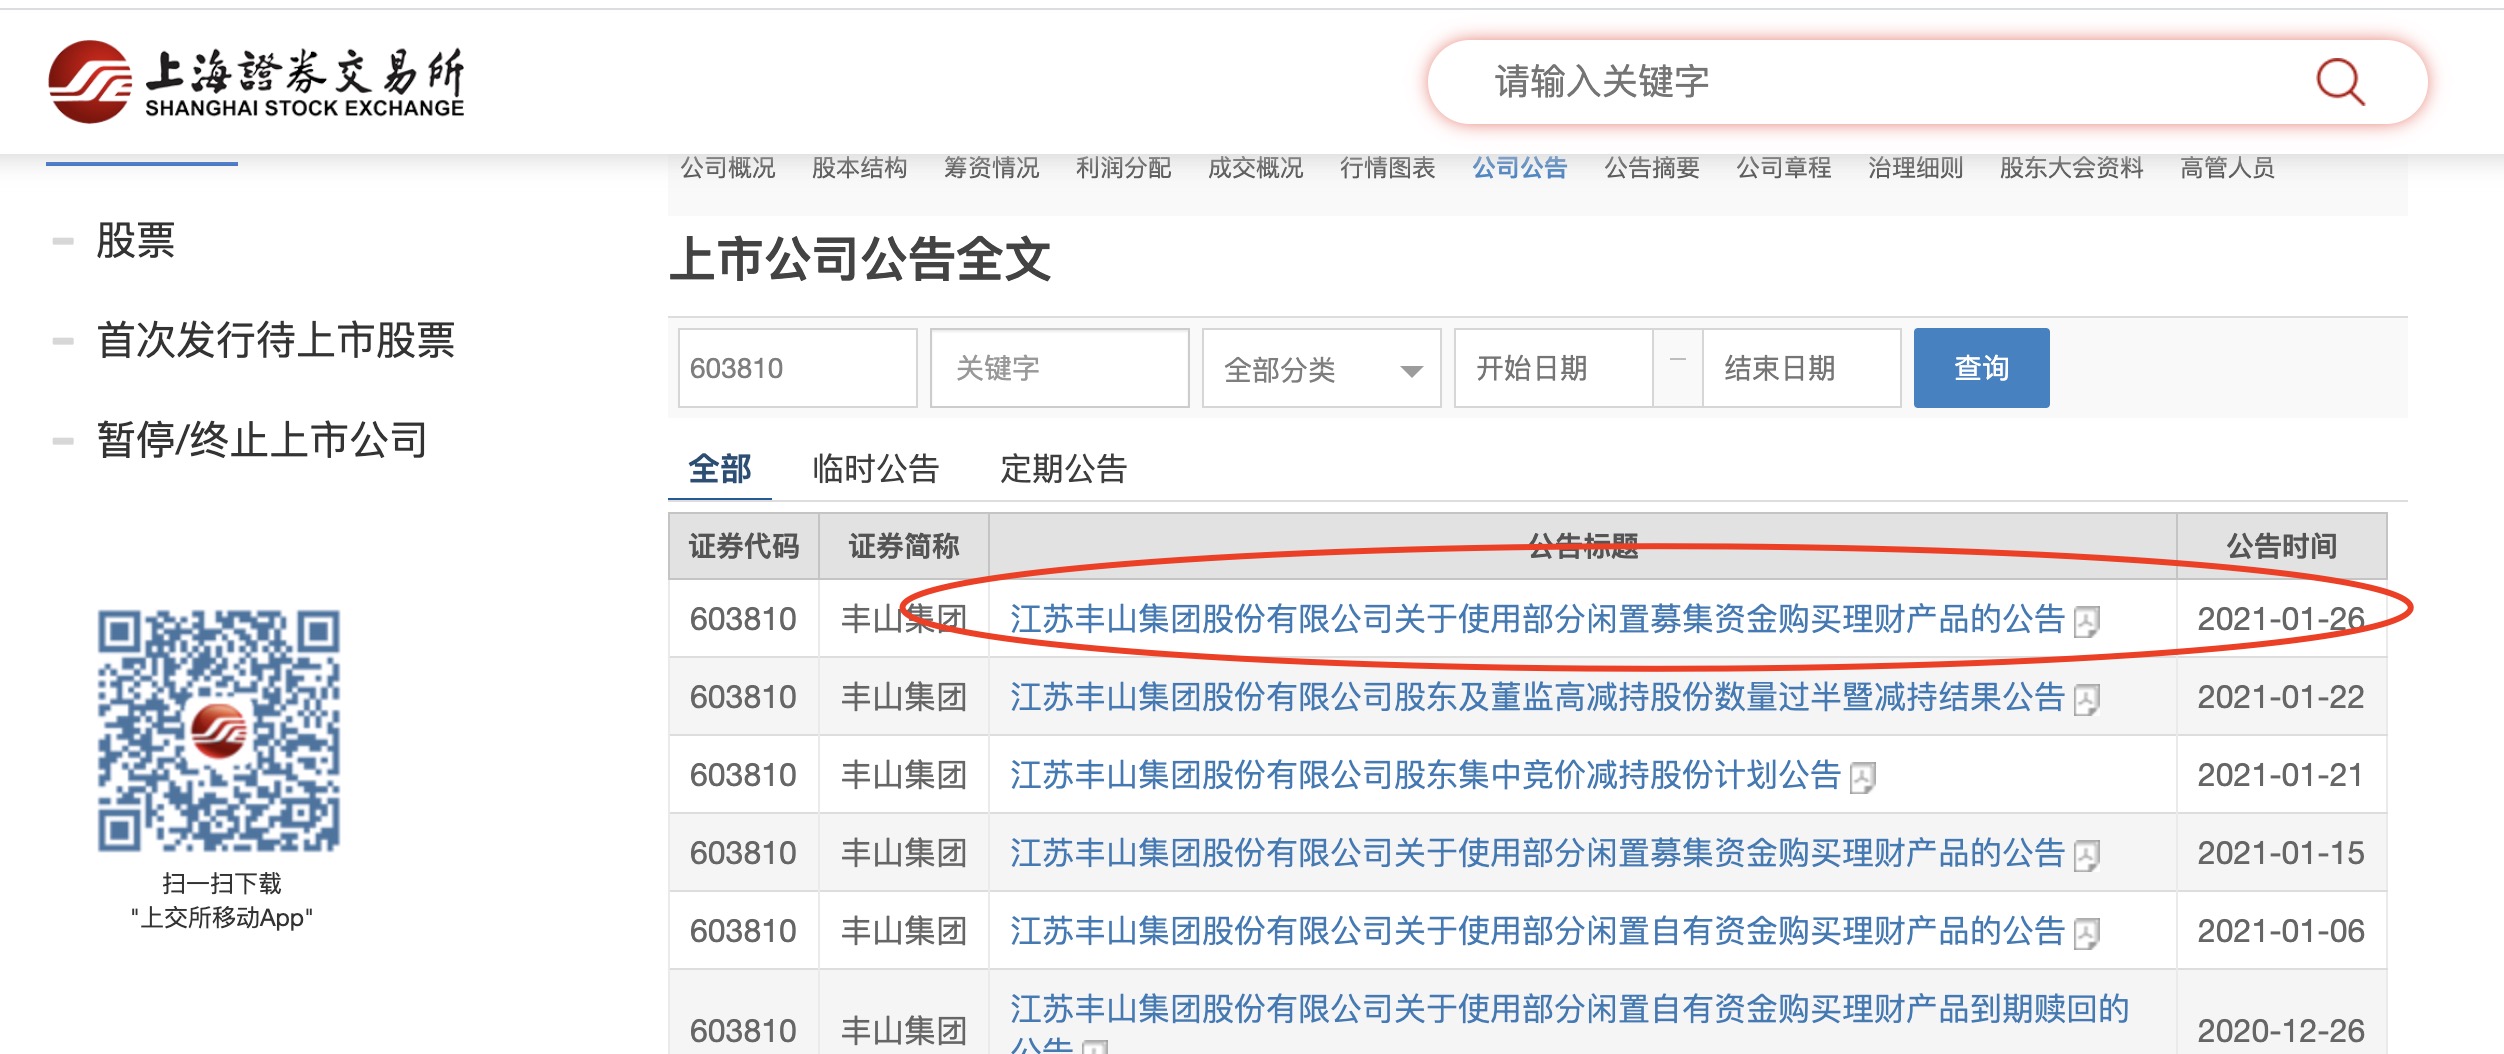Click 暂停/终止上市公司 in the sidebar
This screenshot has height=1054, width=2504.
[x=262, y=441]
